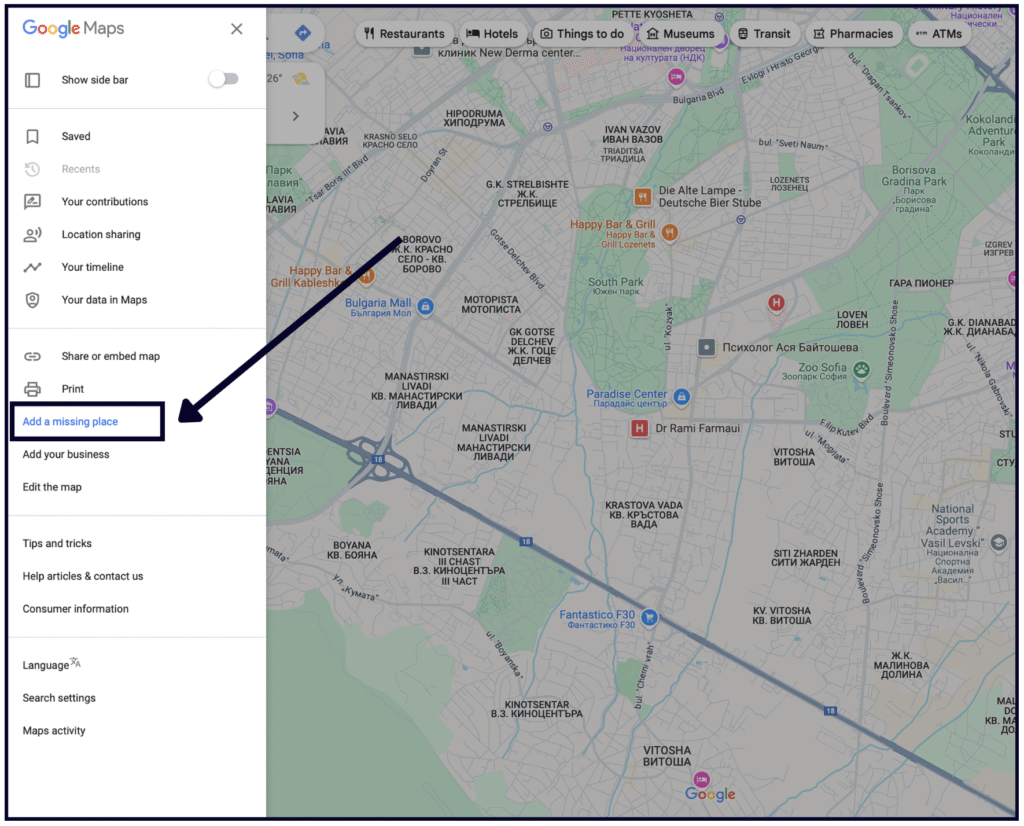This screenshot has width=1024, height=826.
Task: Expand the collapsed side panel chevron
Action: 295,116
